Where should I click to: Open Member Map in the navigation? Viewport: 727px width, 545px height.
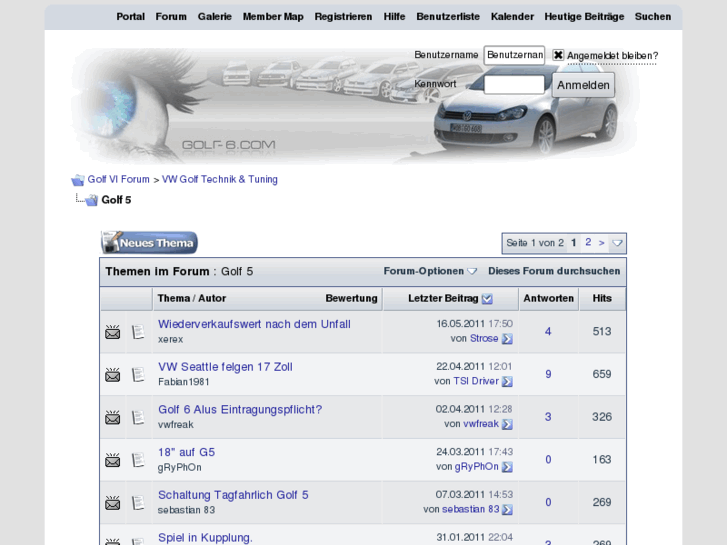(x=273, y=17)
